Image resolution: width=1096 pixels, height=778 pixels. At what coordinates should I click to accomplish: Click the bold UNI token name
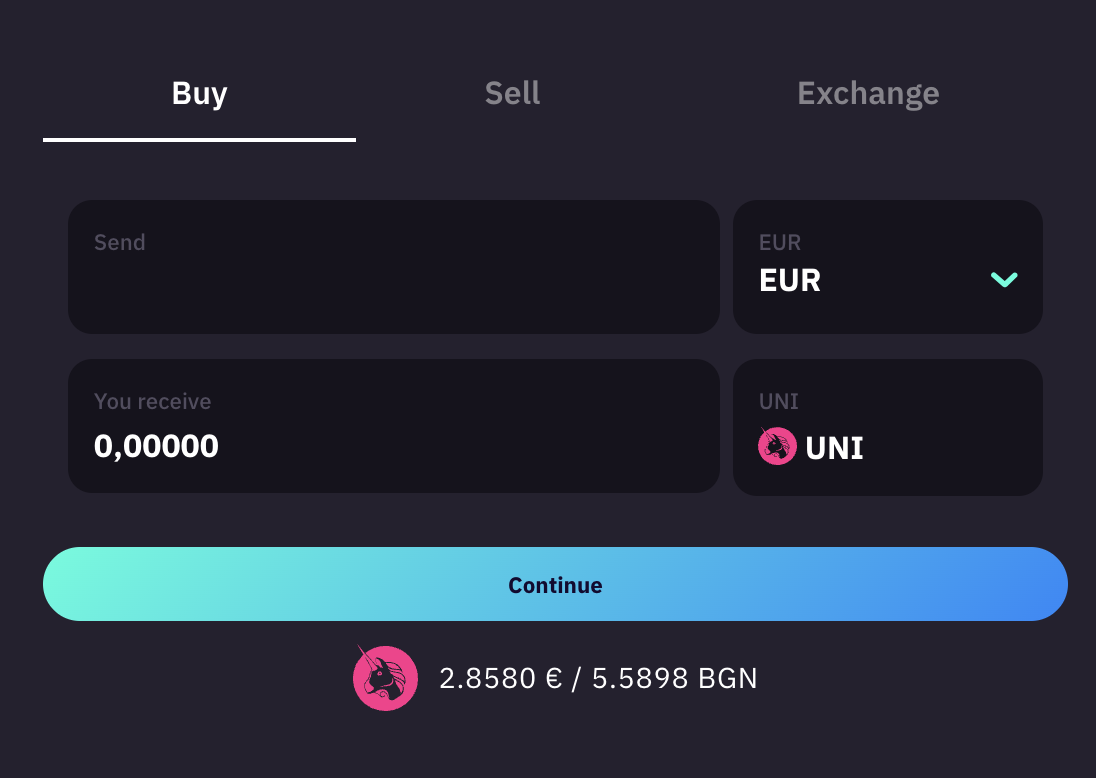[835, 448]
